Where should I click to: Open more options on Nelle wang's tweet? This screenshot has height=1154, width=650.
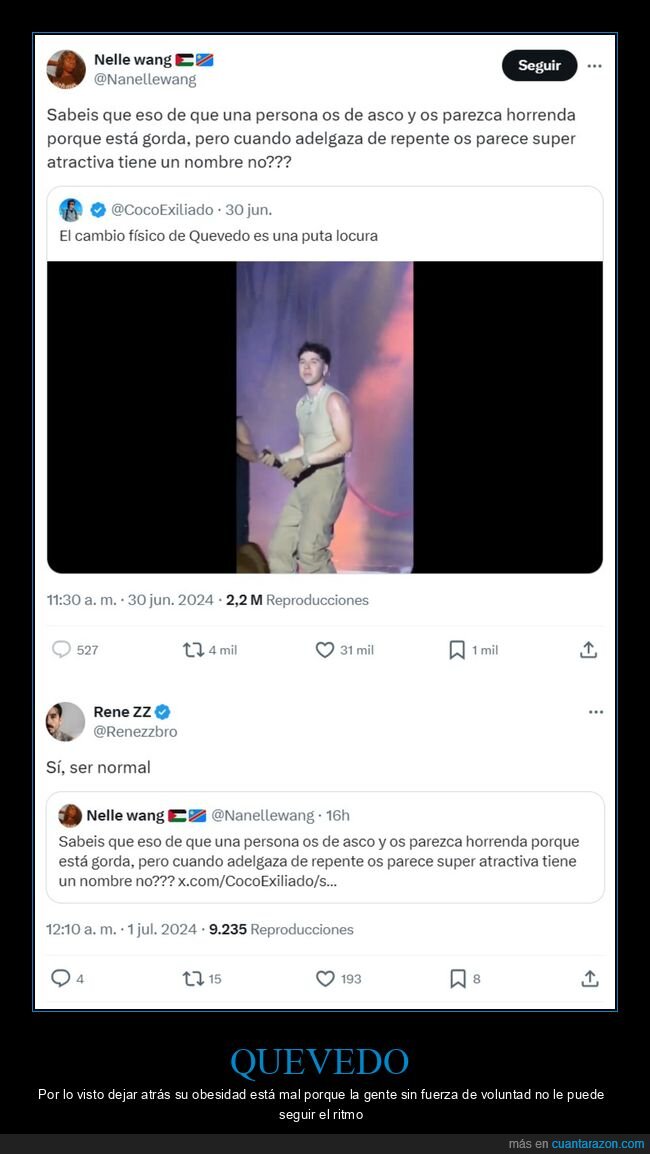click(595, 66)
